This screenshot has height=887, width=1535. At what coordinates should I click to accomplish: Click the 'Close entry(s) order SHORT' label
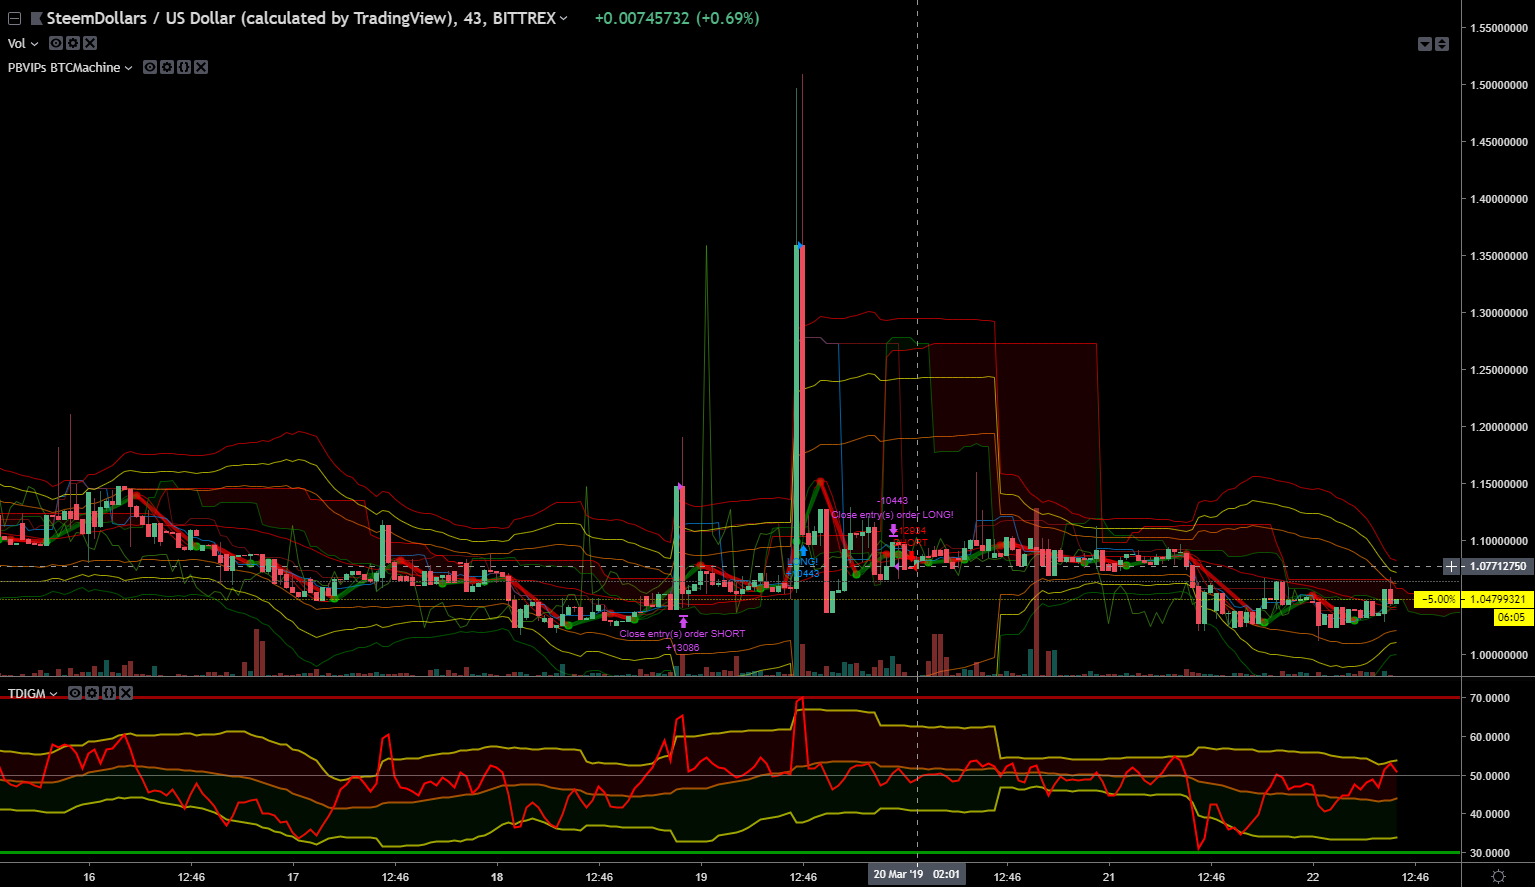682,634
